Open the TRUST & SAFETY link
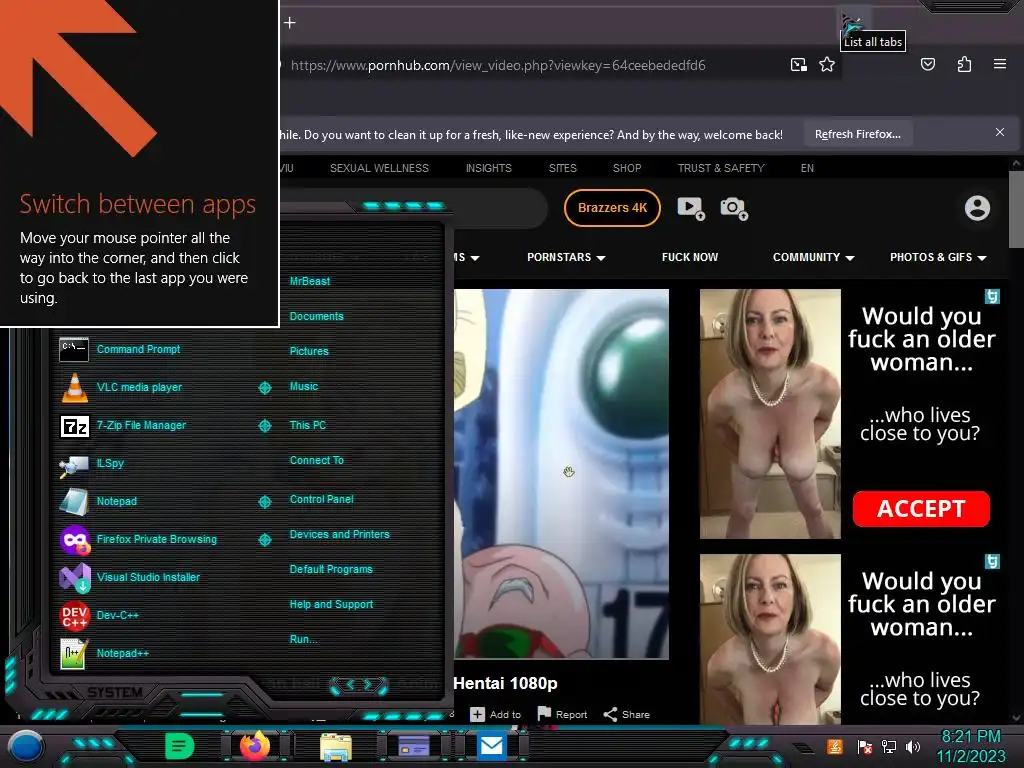The width and height of the screenshot is (1024, 768). point(721,168)
